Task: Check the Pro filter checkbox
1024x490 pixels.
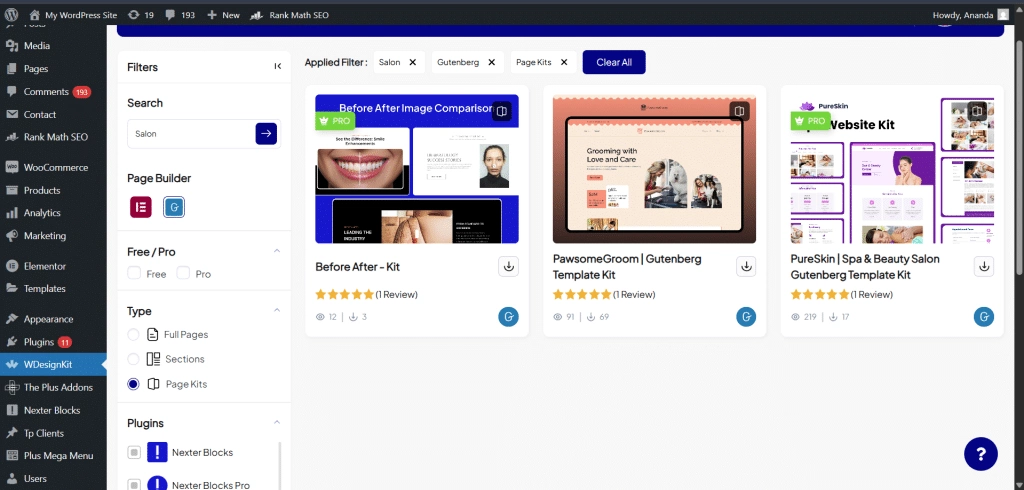Action: pos(184,273)
